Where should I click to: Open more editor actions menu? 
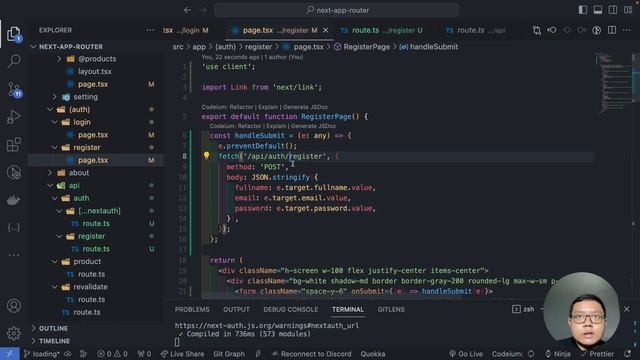(x=627, y=30)
